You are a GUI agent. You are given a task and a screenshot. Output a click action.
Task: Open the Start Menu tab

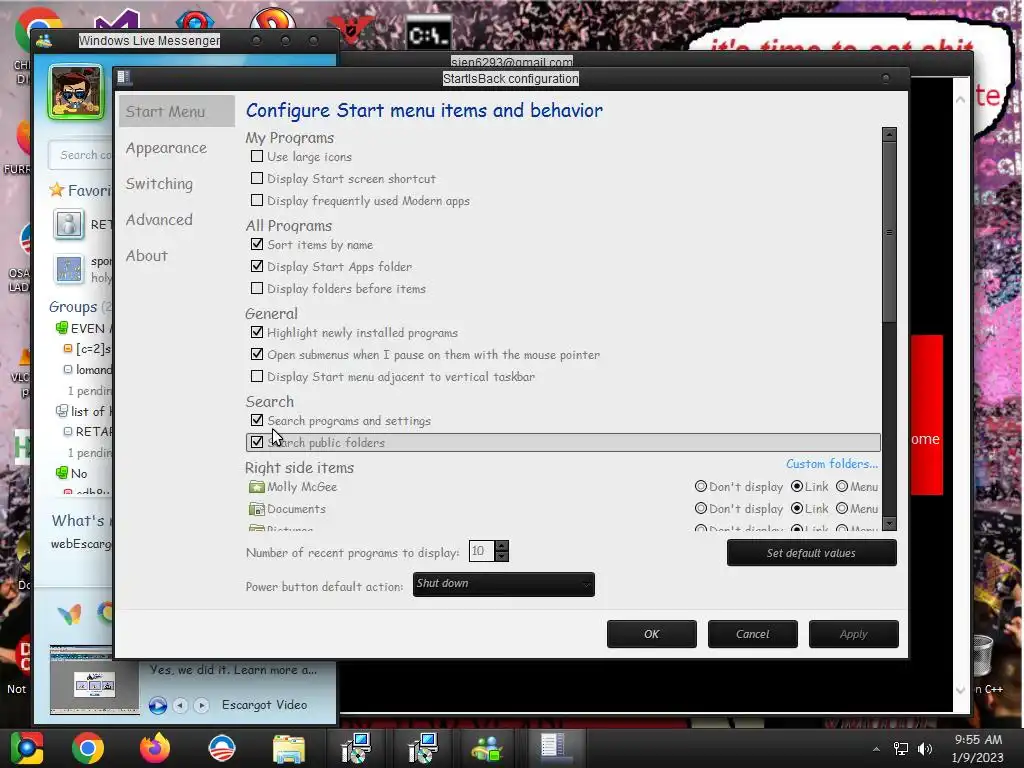click(176, 112)
